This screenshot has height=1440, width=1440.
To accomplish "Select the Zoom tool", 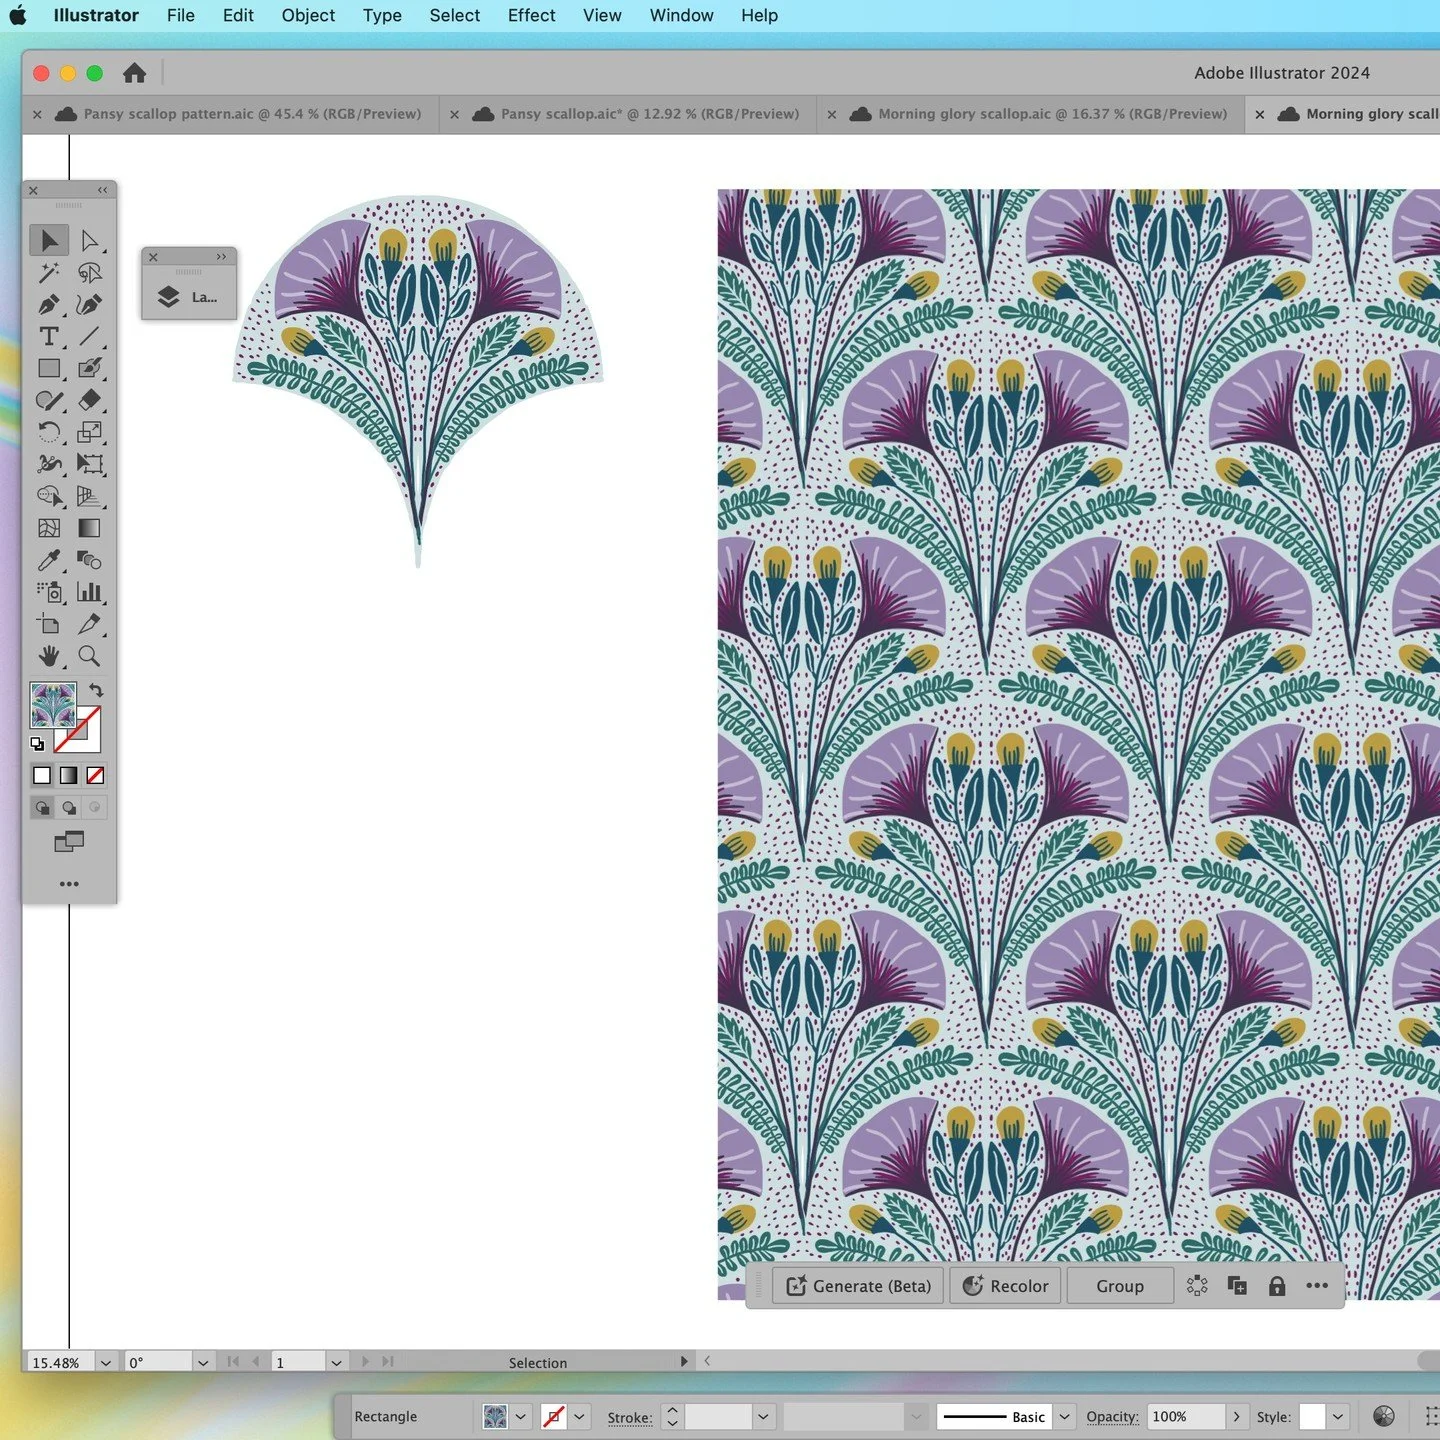I will 91,657.
